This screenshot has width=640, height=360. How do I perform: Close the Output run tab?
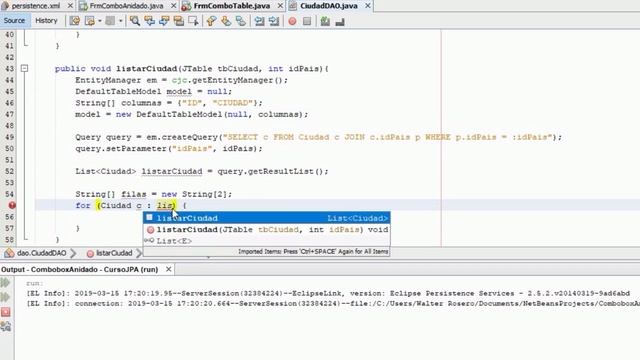coord(168,269)
